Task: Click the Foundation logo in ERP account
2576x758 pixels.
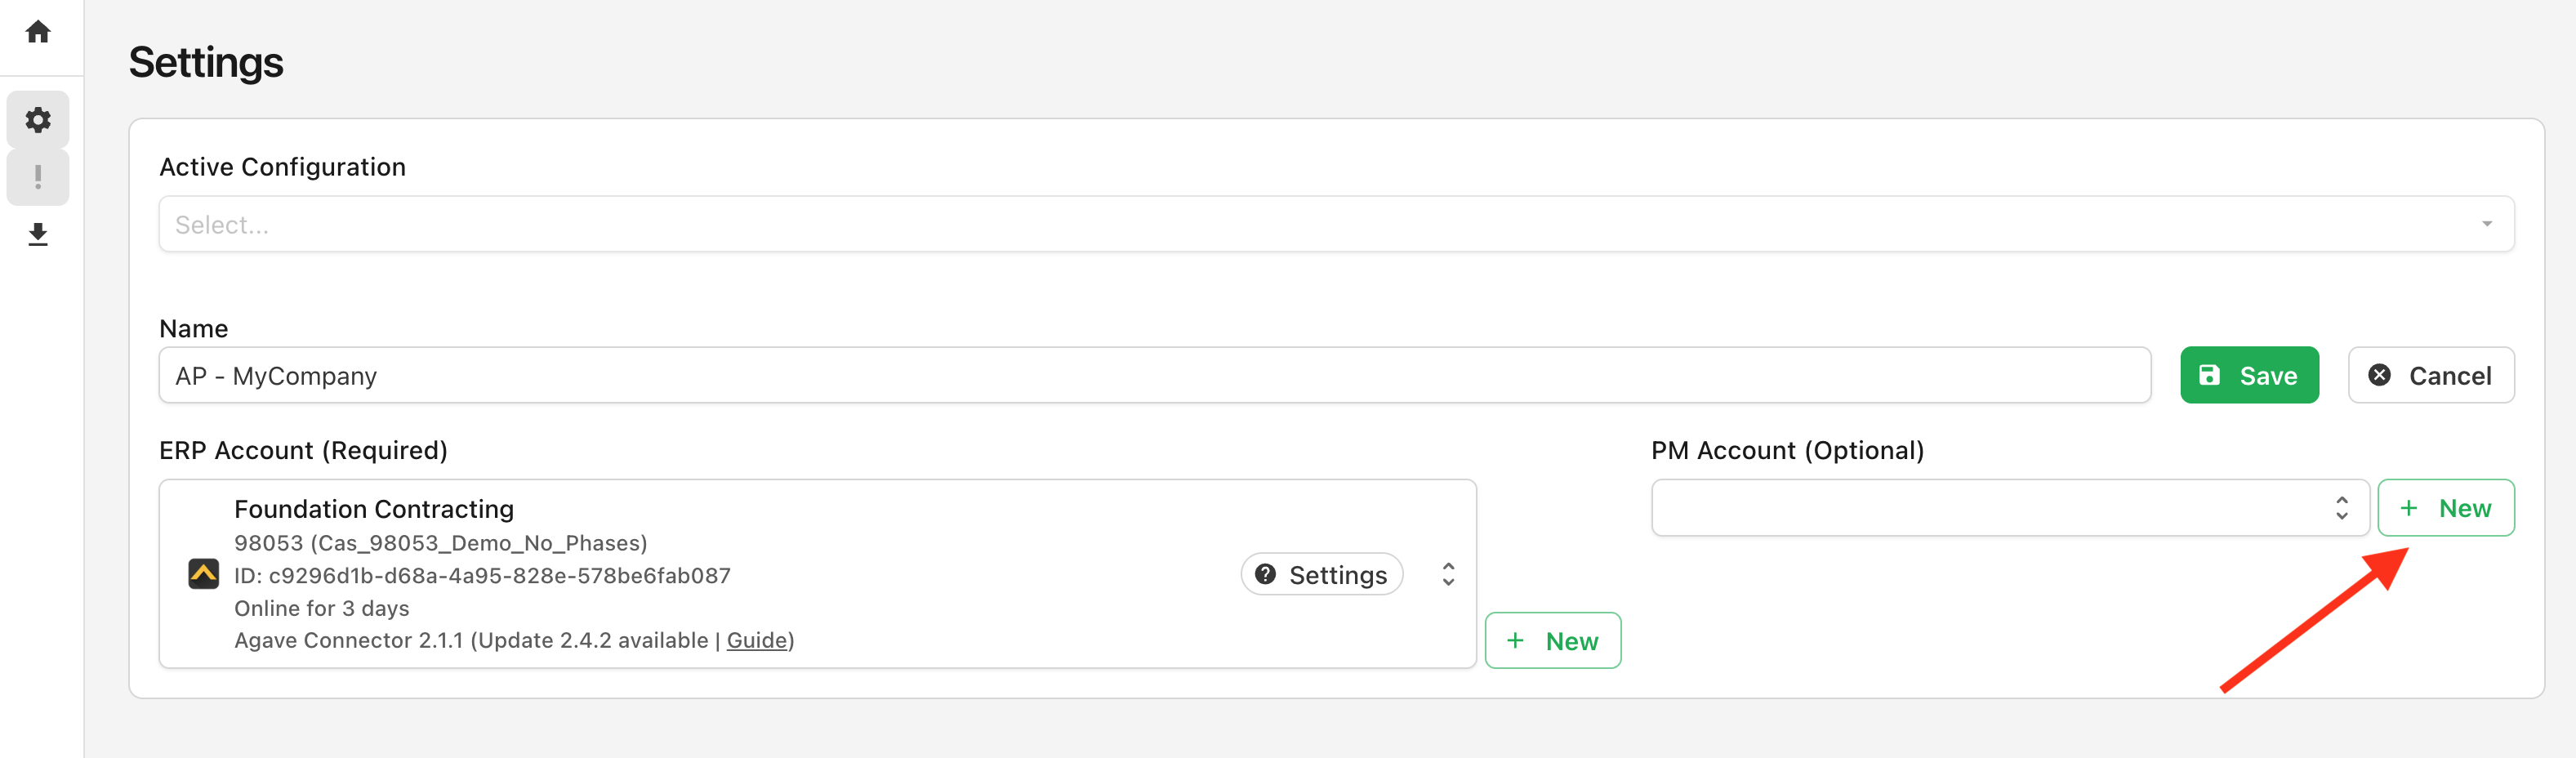Action: pyautogui.click(x=204, y=574)
